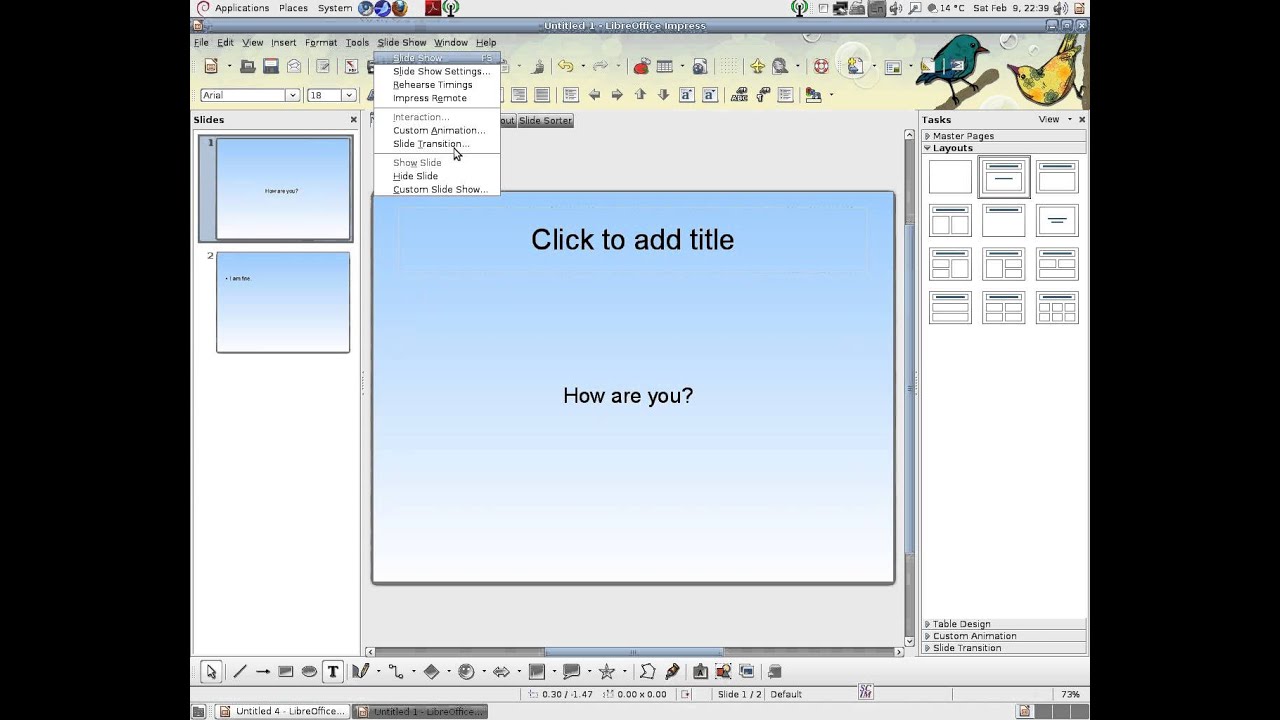The width and height of the screenshot is (1280, 720).
Task: Click the New document icon
Action: pos(211,67)
